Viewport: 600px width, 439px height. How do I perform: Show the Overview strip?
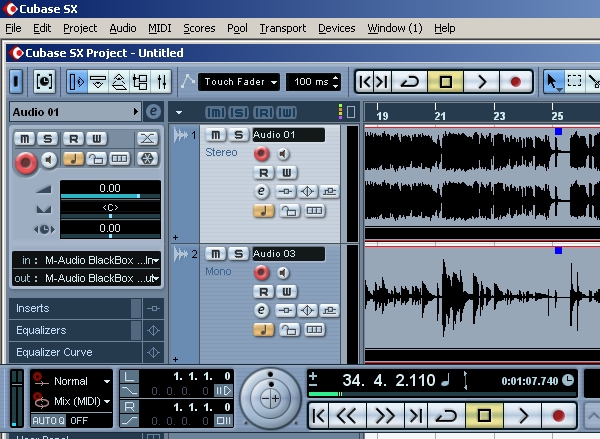tap(119, 82)
